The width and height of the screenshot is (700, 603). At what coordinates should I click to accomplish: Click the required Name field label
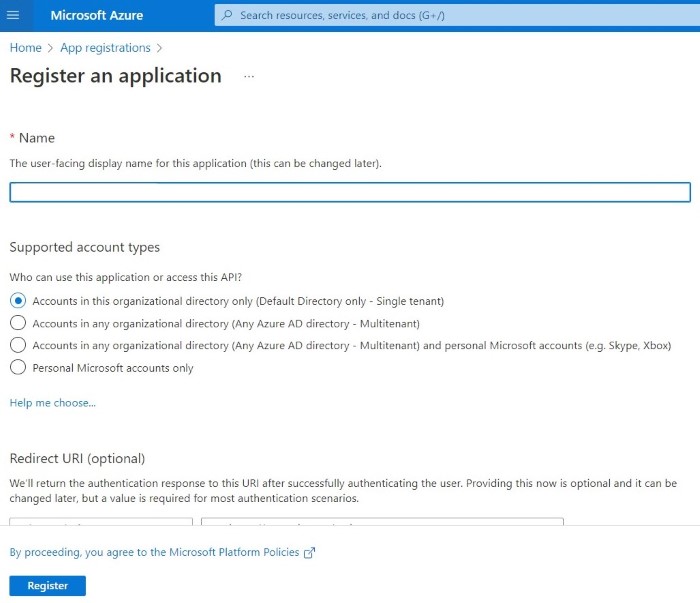point(32,138)
